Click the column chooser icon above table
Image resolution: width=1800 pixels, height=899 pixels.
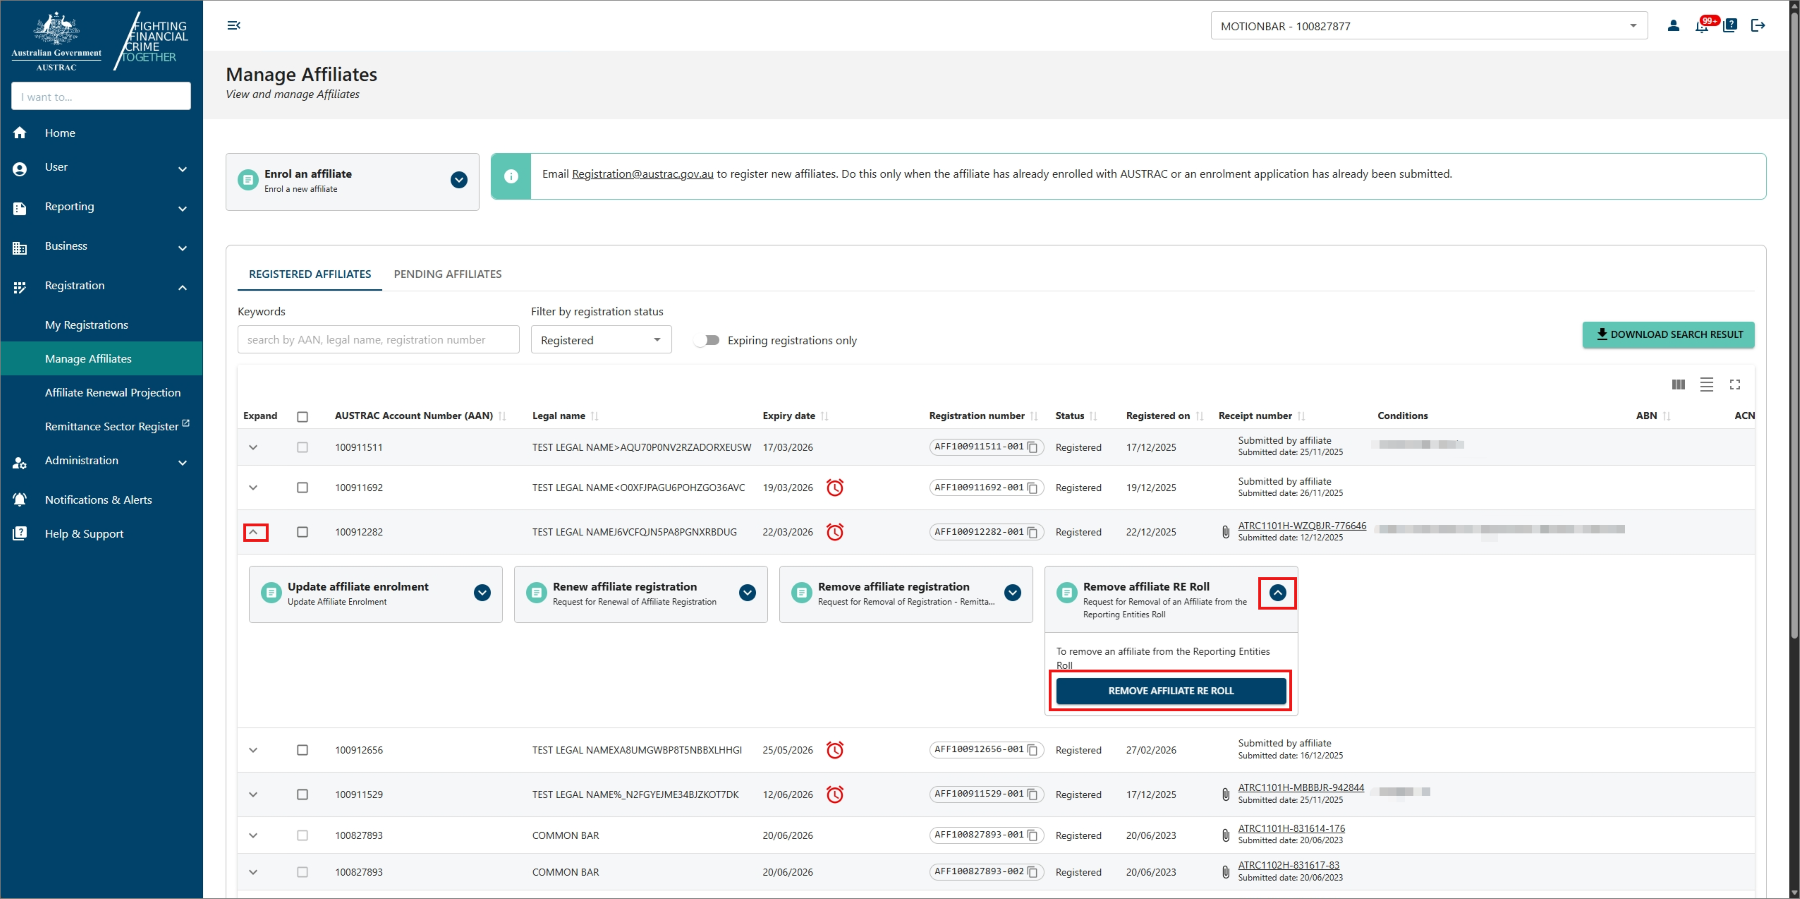[x=1678, y=385]
